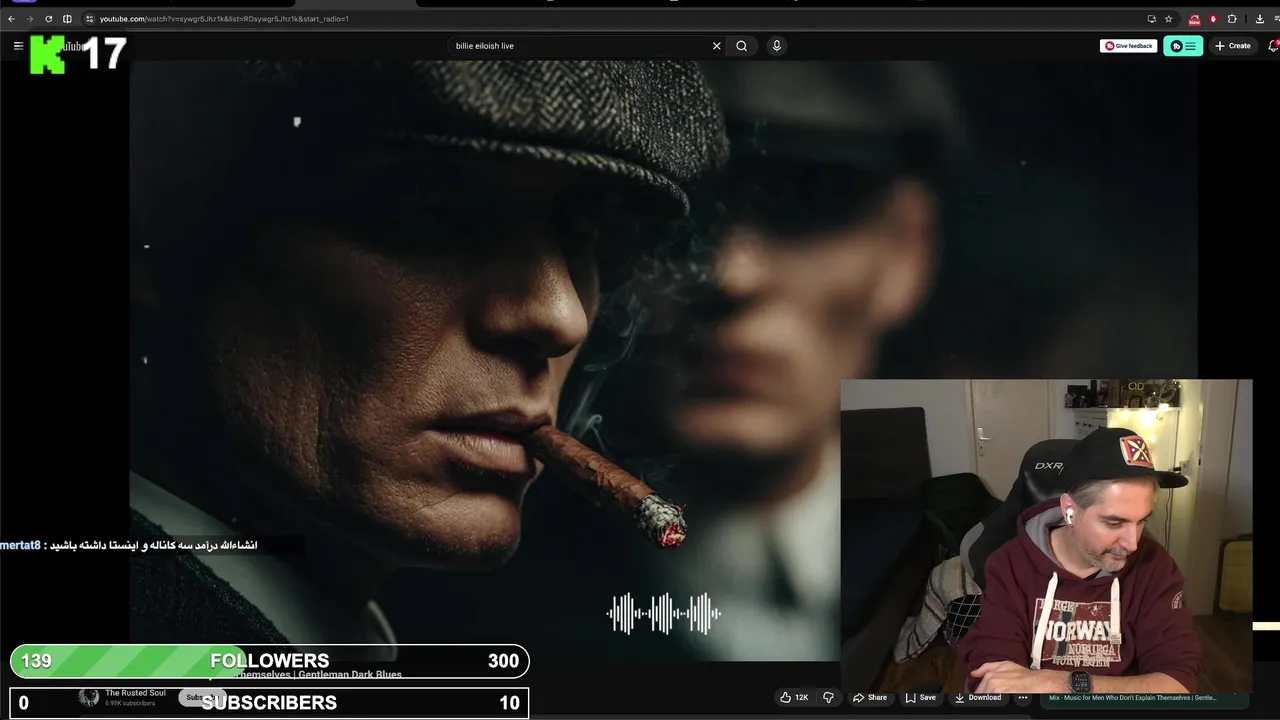Viewport: 1280px width, 720px height.
Task: Dislike the video
Action: coord(828,697)
